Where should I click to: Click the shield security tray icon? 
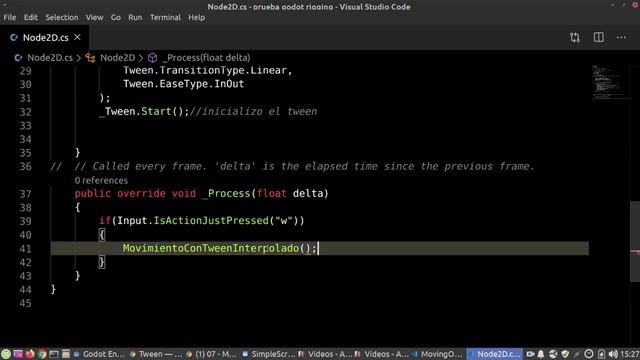565,354
